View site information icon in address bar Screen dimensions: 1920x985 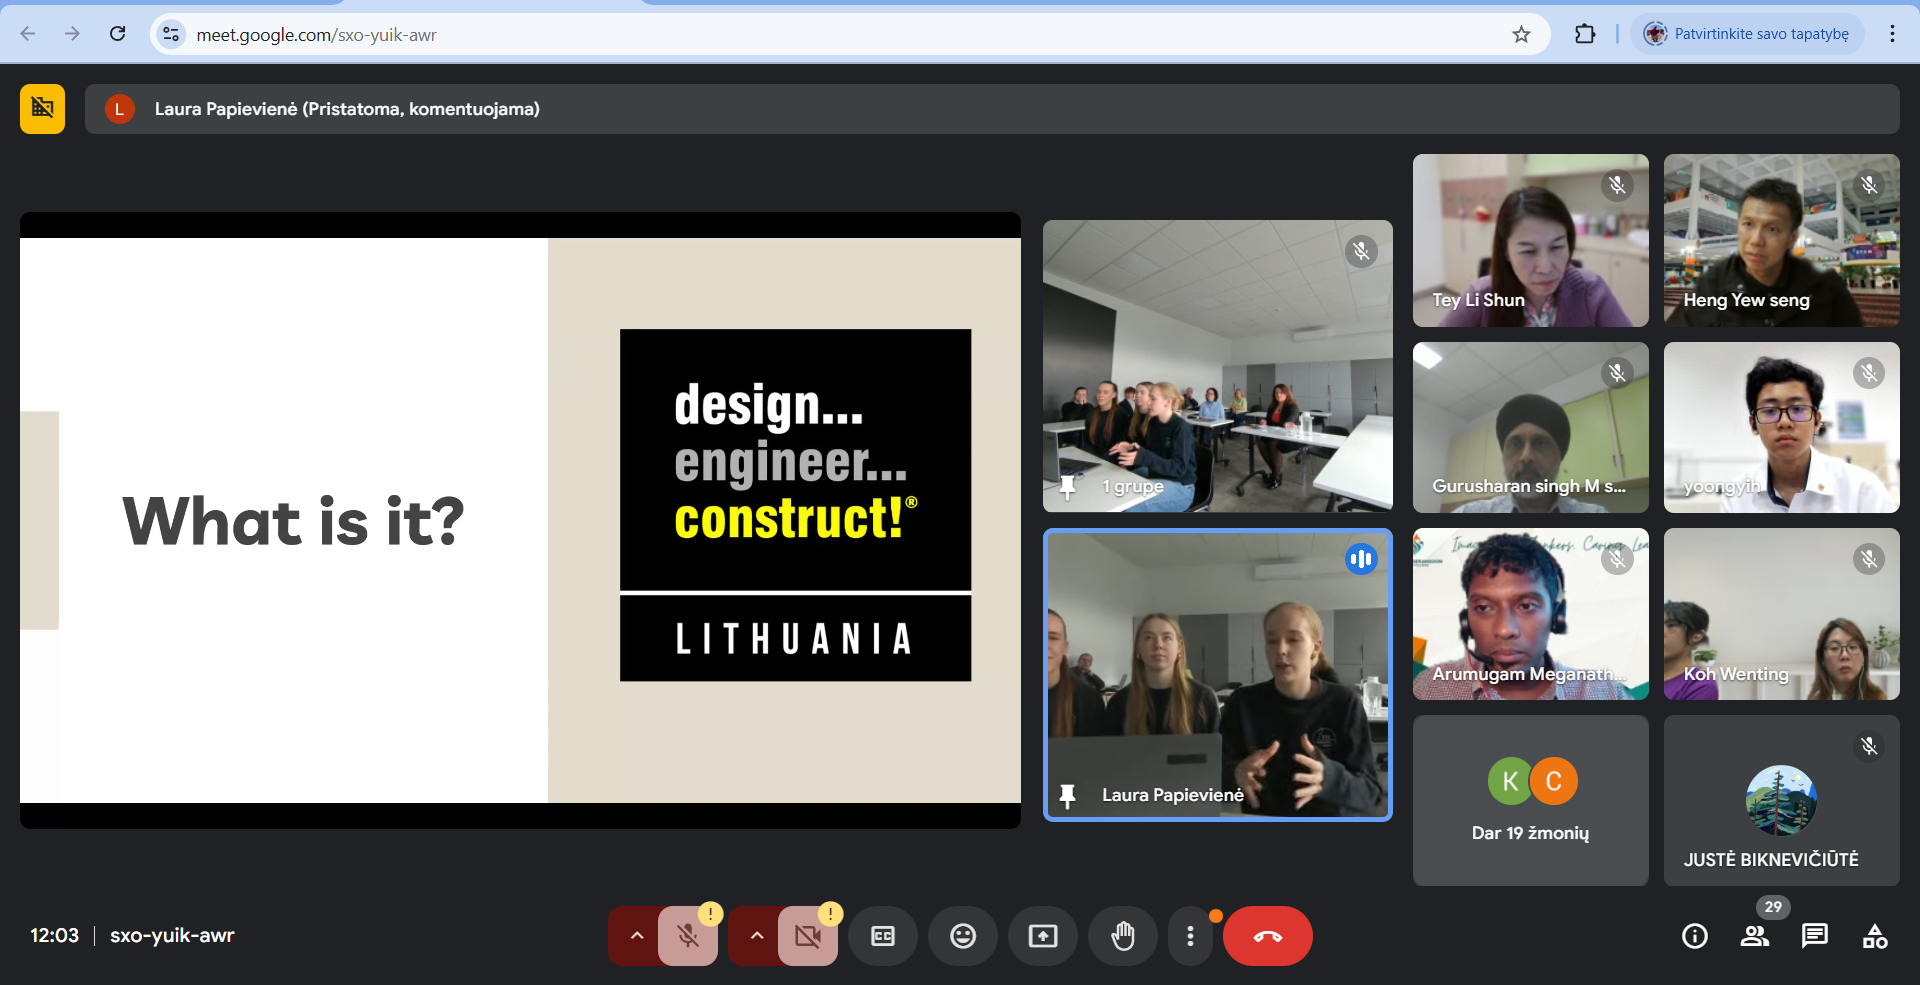pyautogui.click(x=171, y=34)
